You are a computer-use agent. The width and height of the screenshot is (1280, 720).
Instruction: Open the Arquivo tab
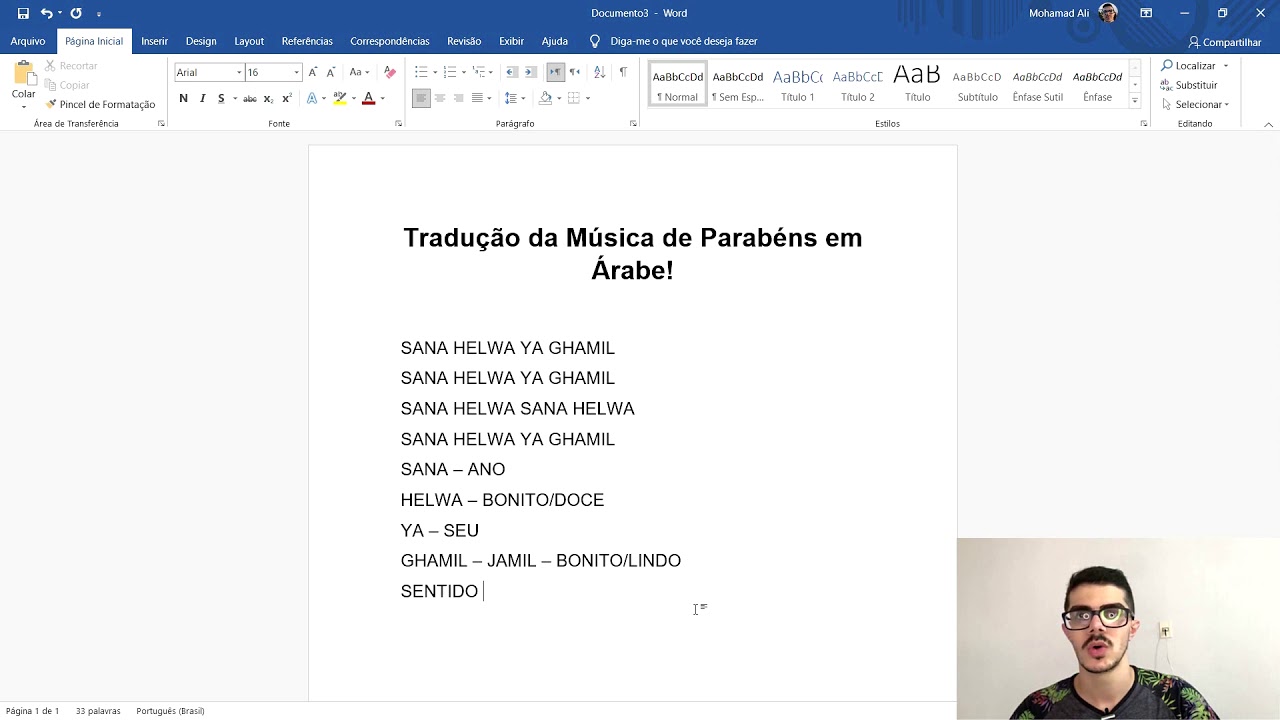[28, 41]
